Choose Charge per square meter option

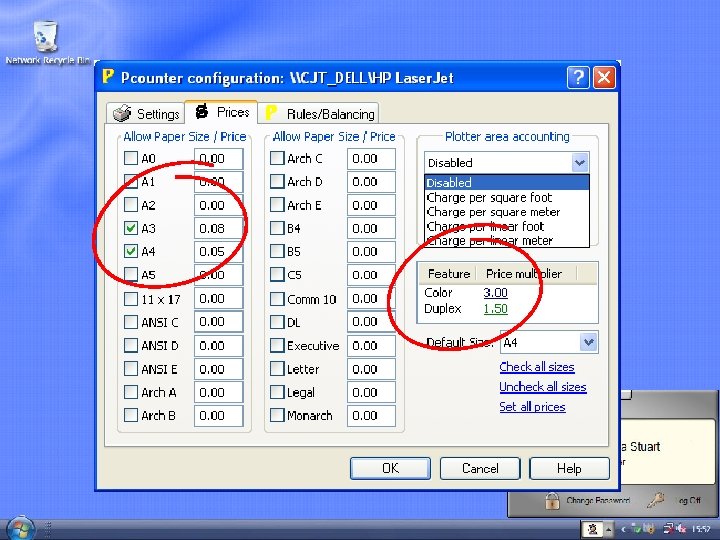pyautogui.click(x=506, y=212)
